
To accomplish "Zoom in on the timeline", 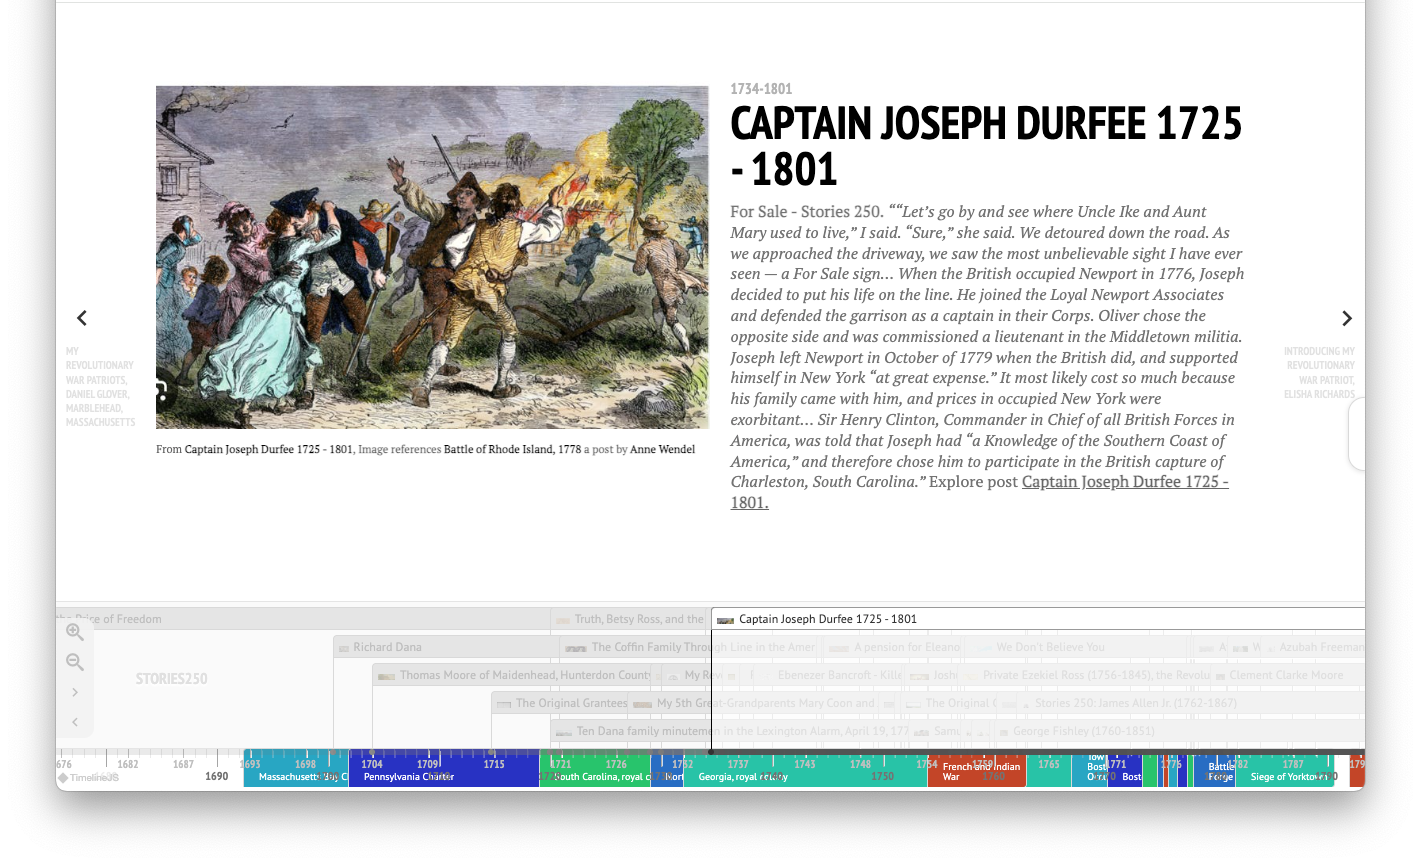I will click(x=75, y=632).
